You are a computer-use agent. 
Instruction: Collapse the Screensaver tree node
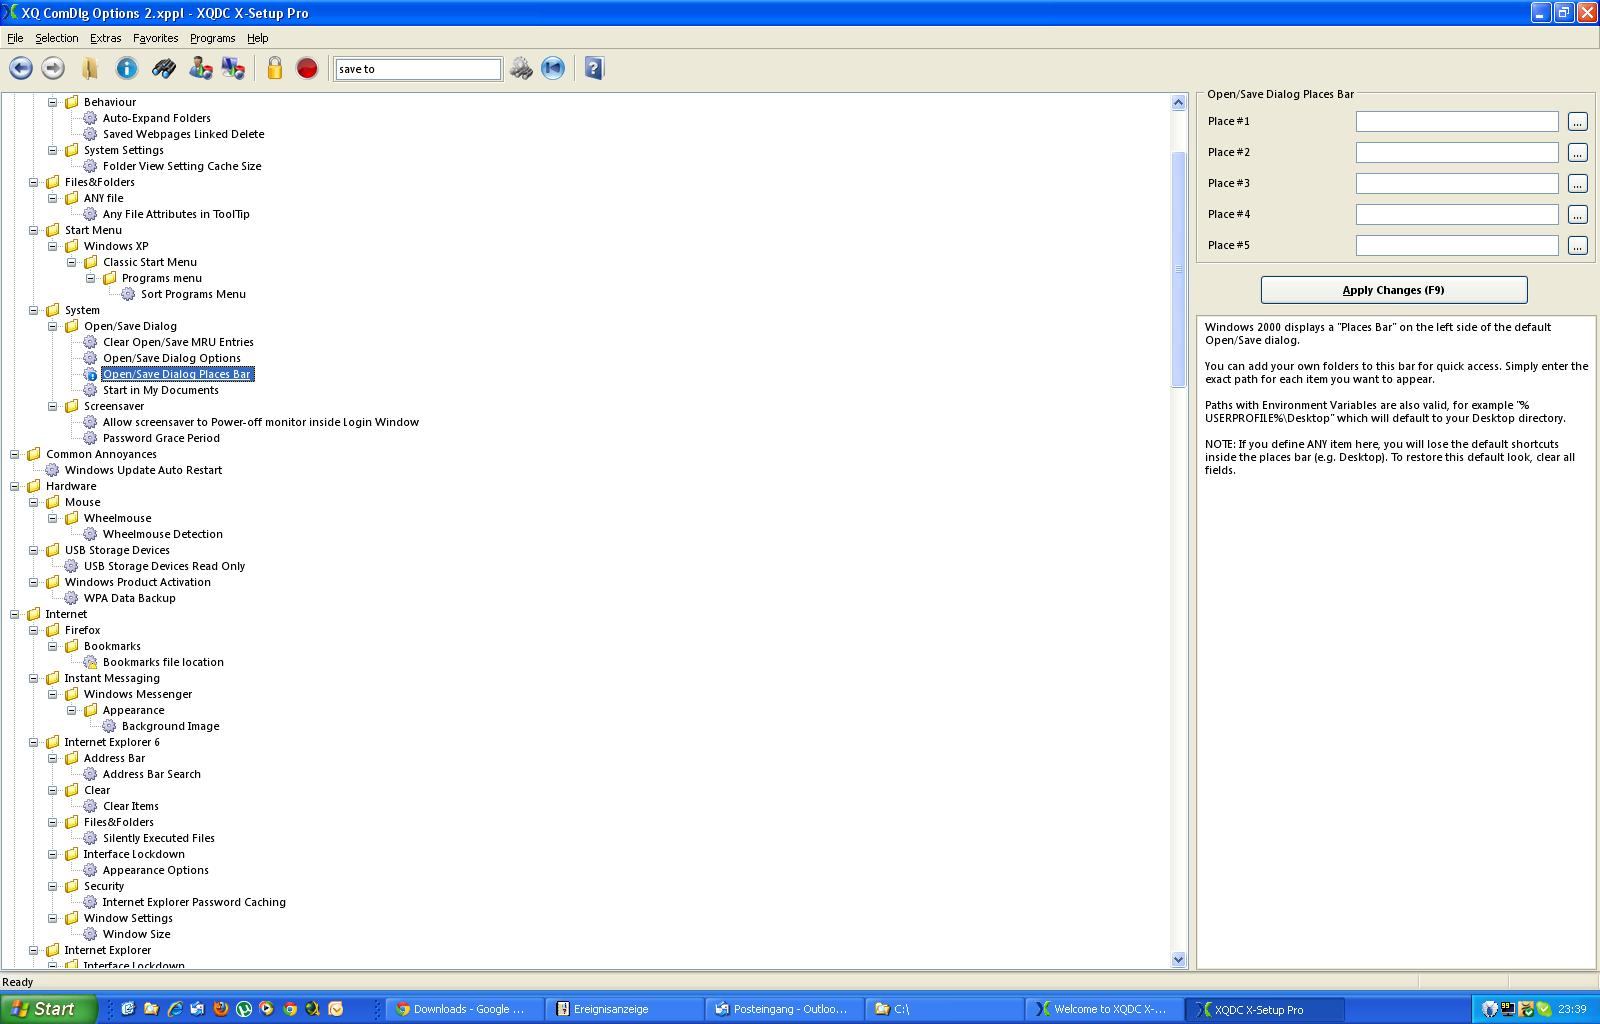[x=53, y=406]
